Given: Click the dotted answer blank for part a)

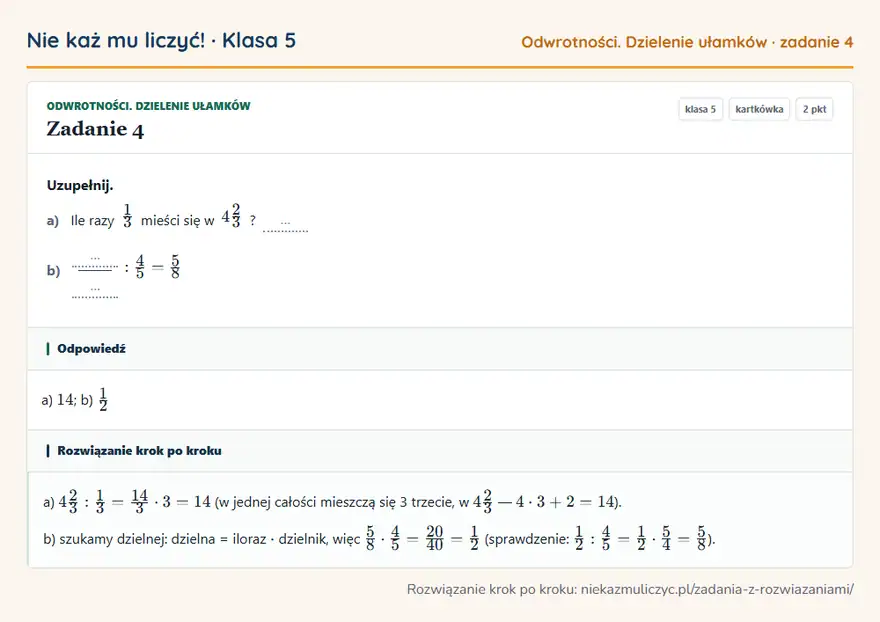Looking at the screenshot, I should [x=285, y=225].
